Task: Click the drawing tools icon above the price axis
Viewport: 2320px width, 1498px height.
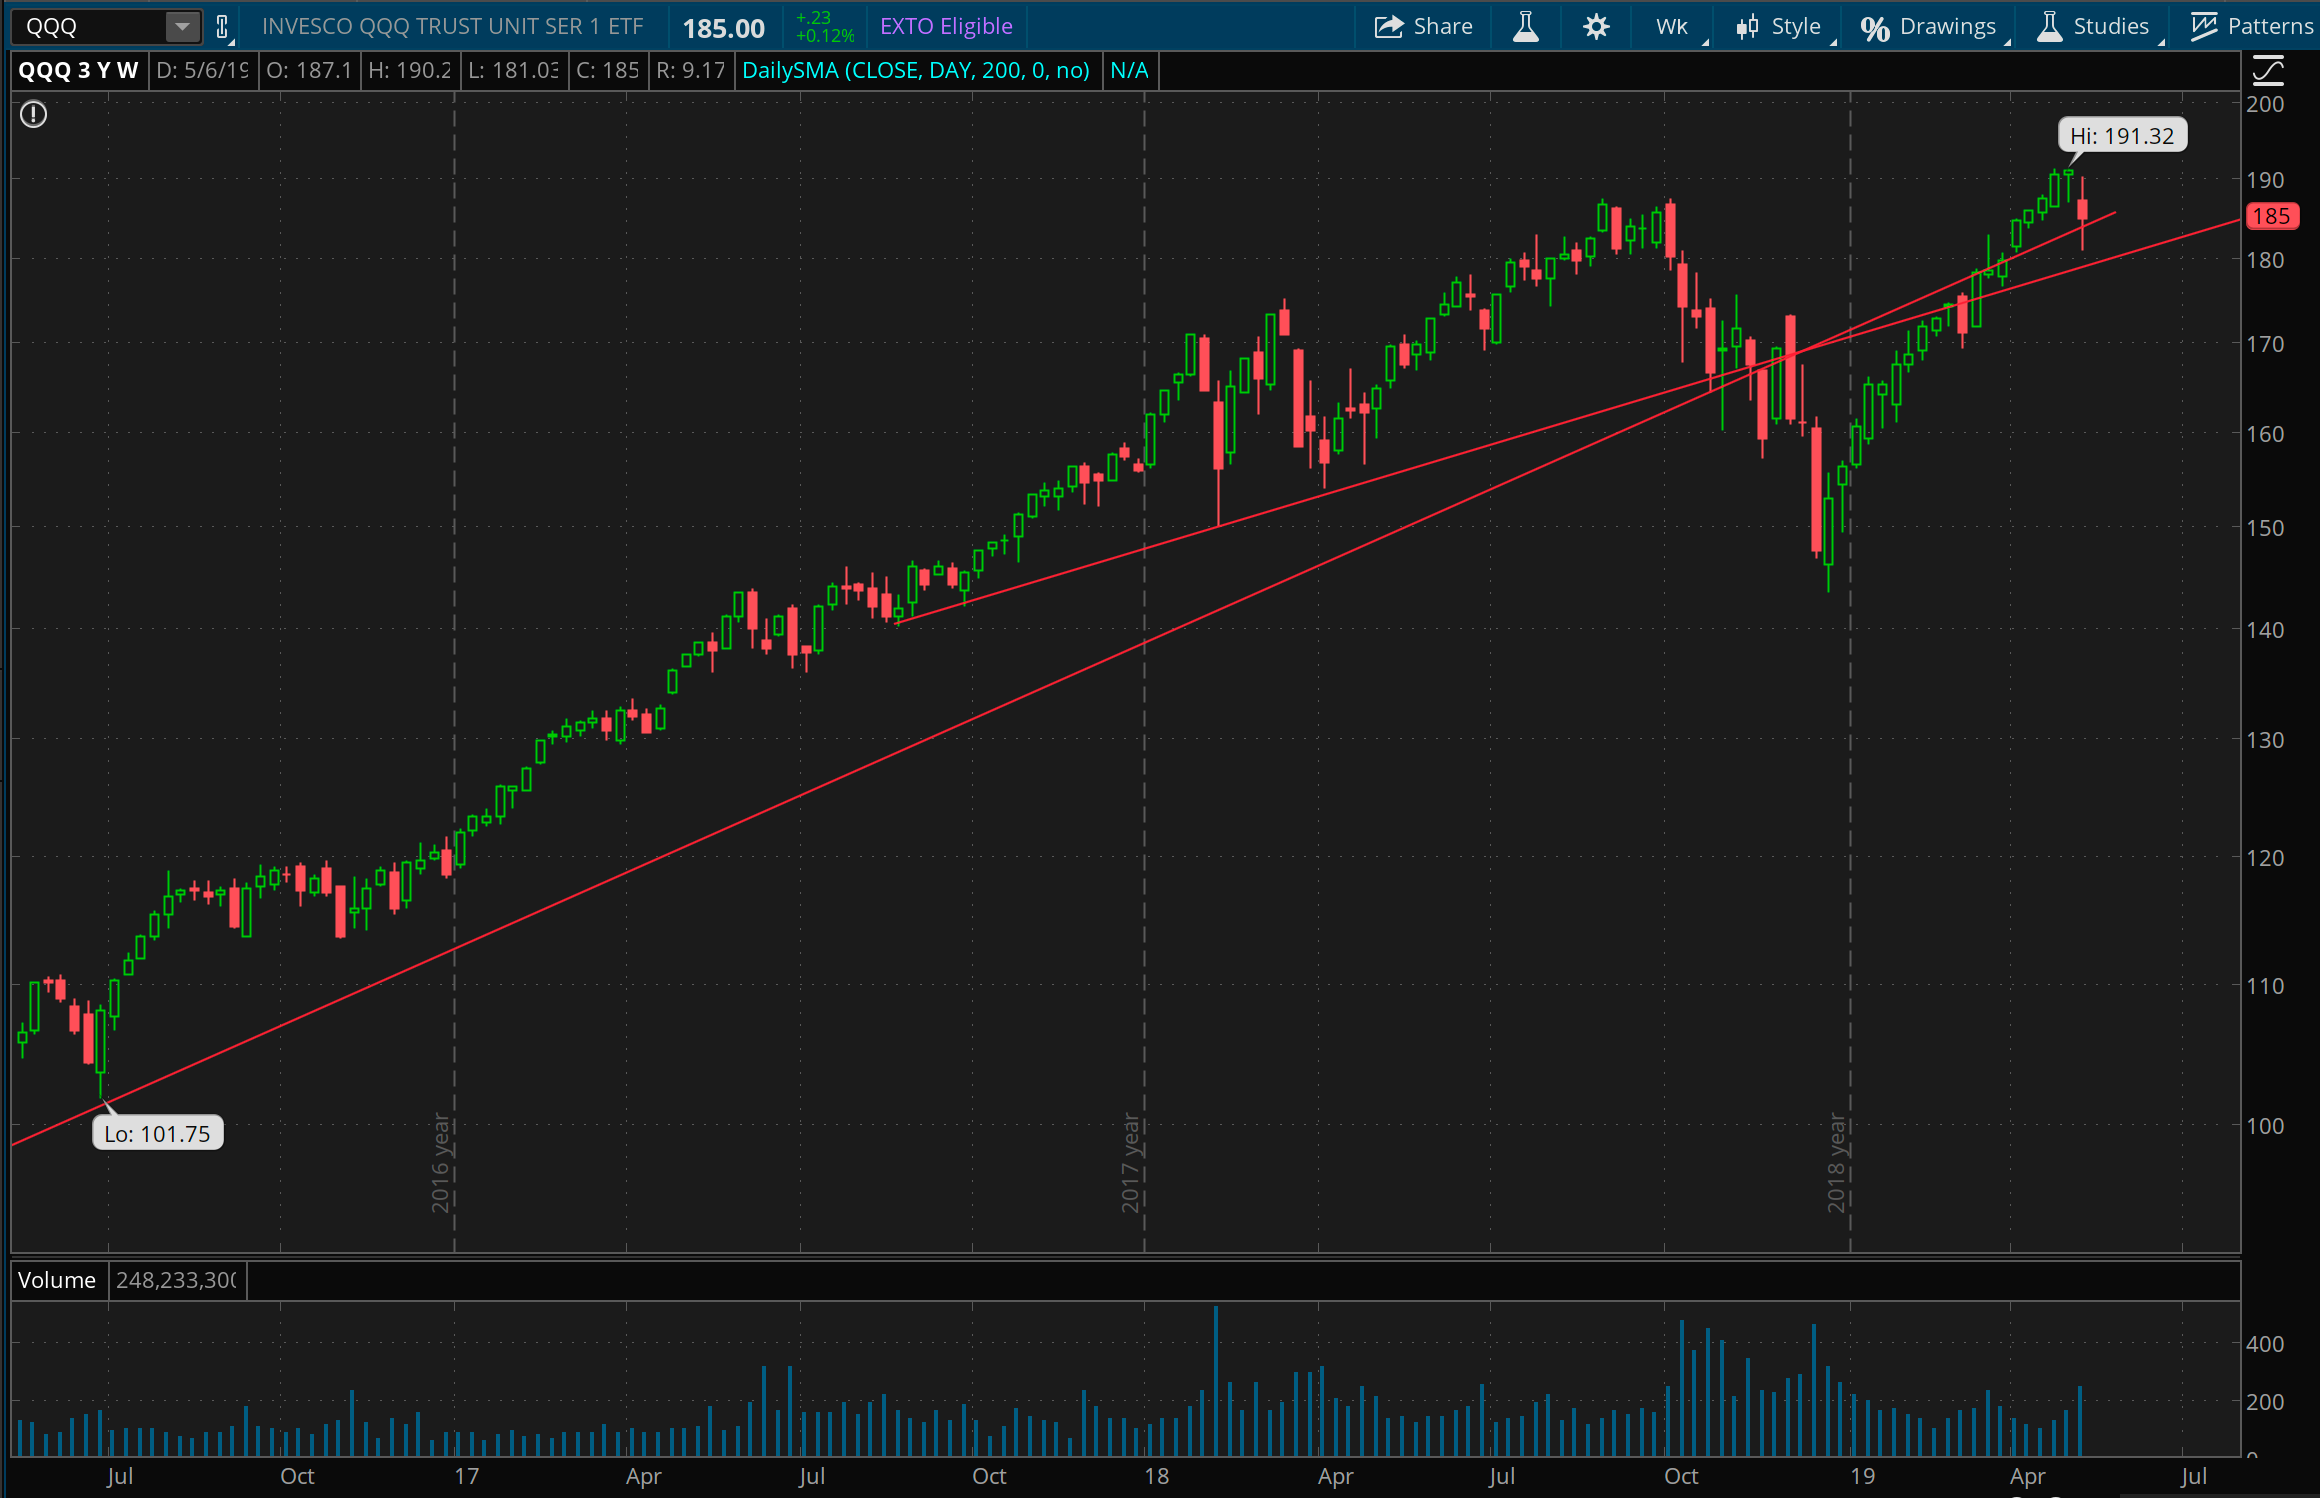Action: coord(2267,70)
